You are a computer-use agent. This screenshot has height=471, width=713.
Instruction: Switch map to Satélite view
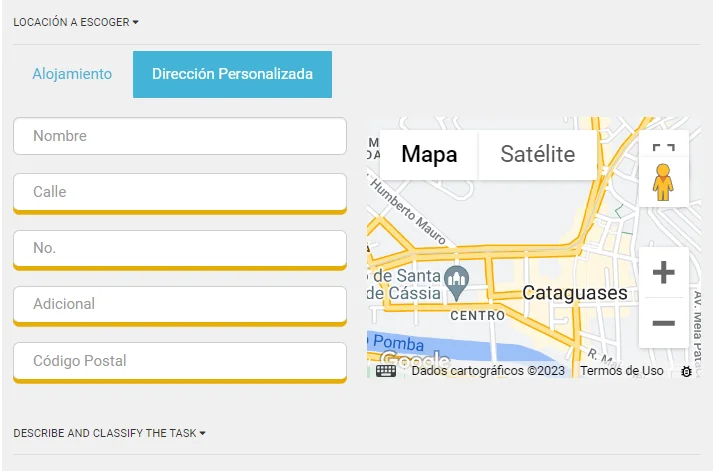click(537, 154)
